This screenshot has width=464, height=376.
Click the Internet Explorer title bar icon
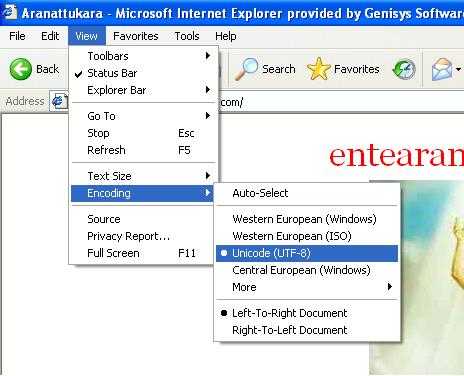pyautogui.click(x=9, y=12)
